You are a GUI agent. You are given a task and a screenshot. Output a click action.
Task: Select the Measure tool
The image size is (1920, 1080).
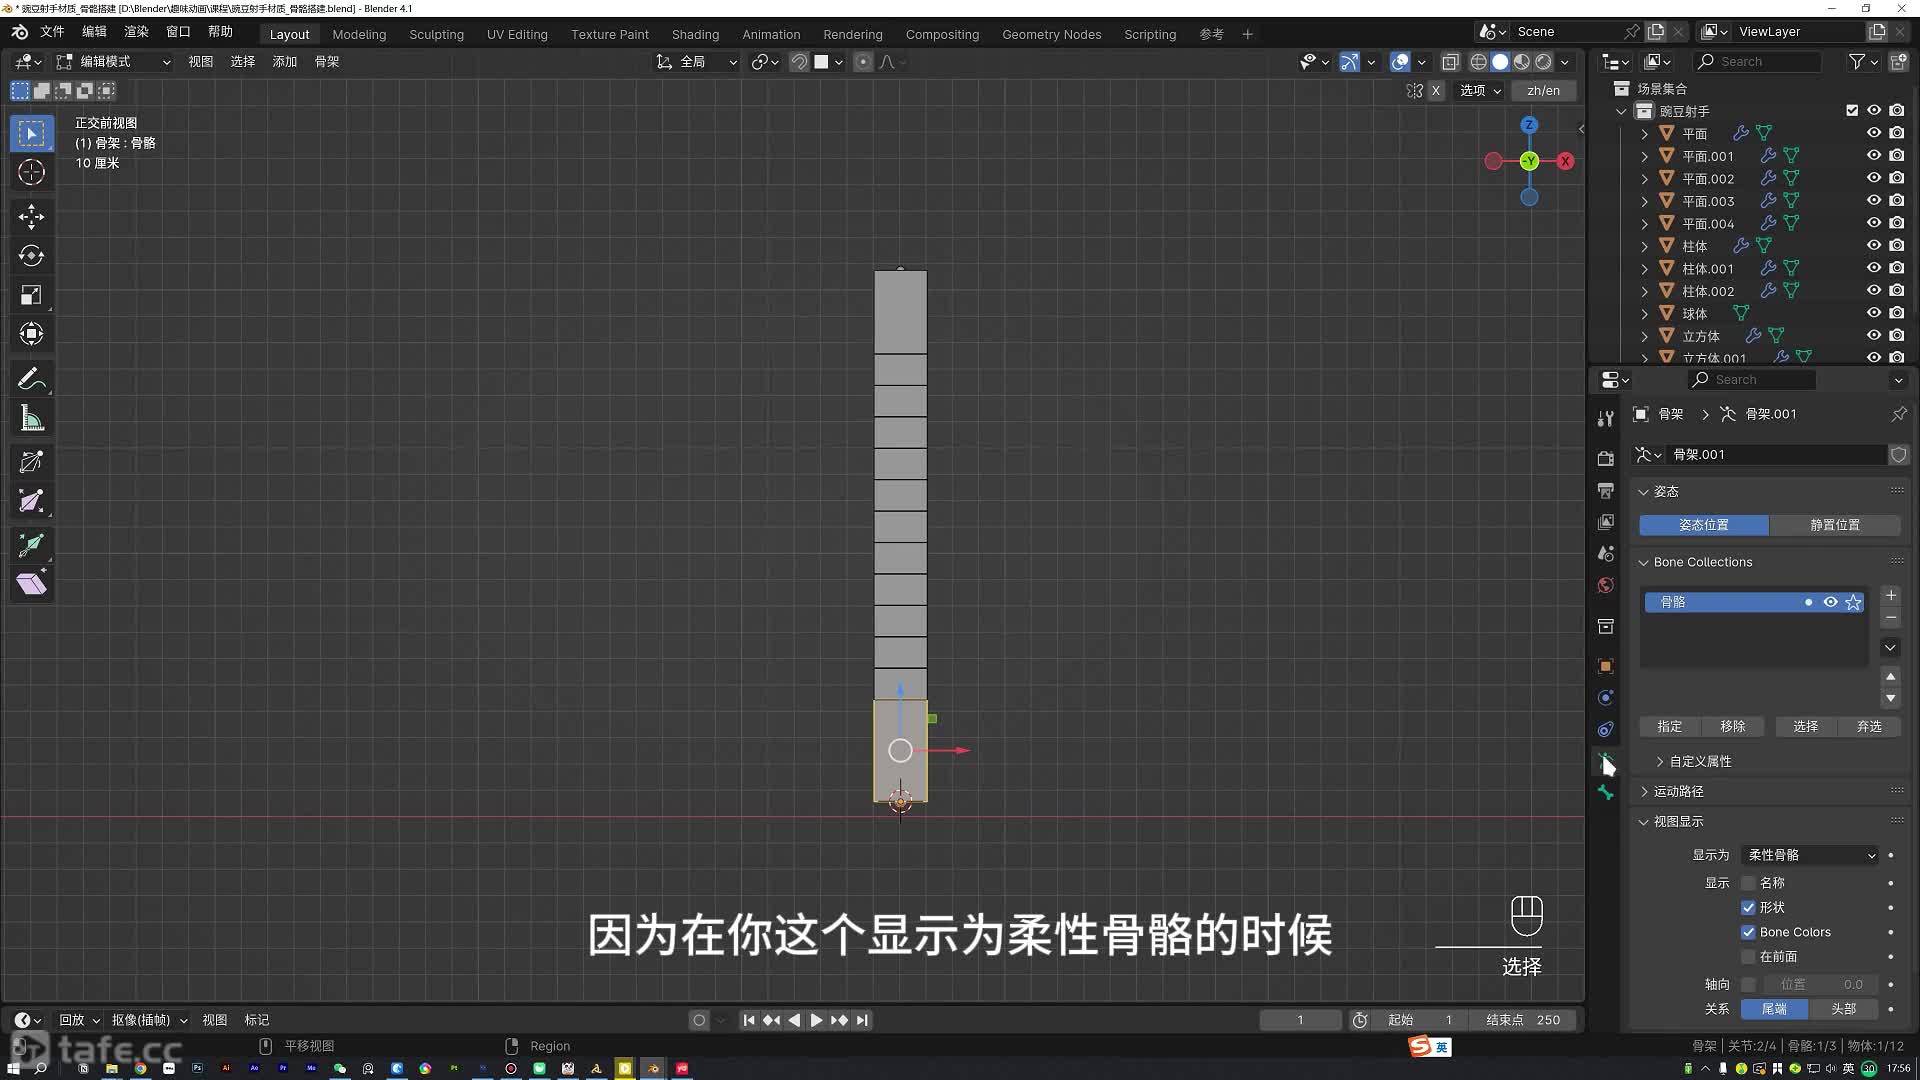pyautogui.click(x=31, y=419)
